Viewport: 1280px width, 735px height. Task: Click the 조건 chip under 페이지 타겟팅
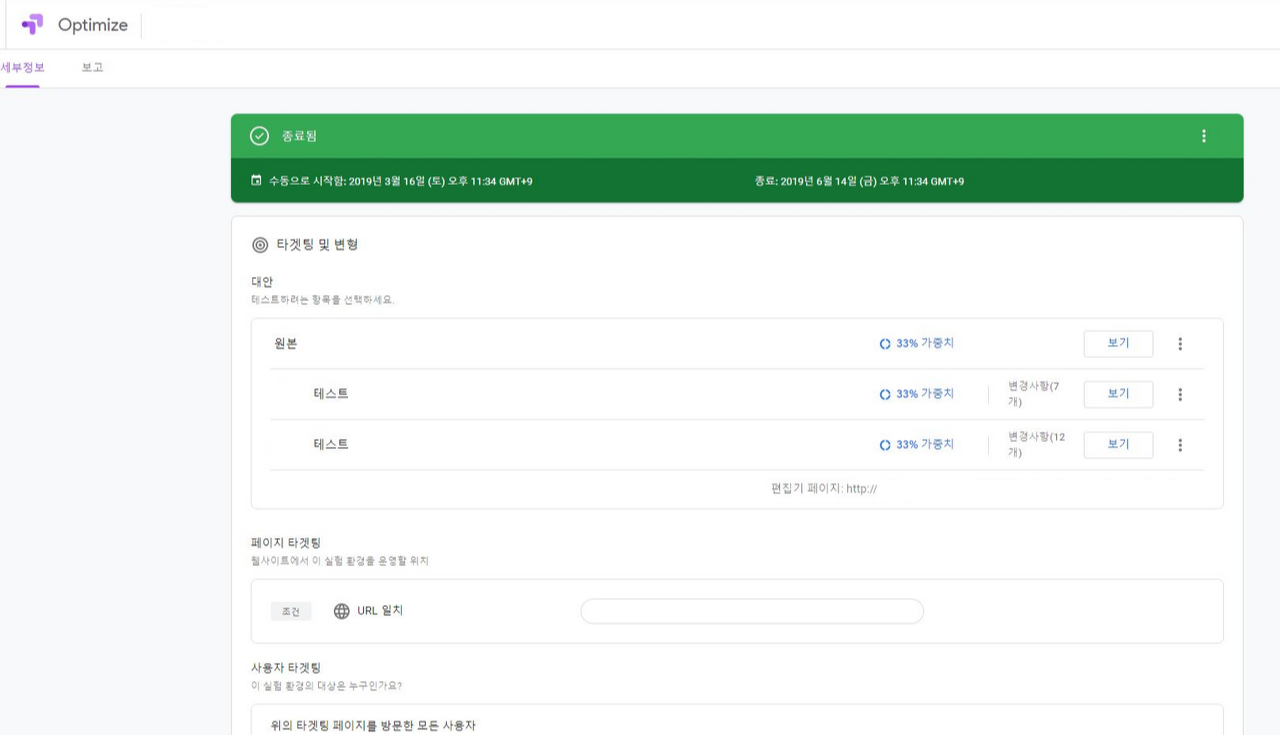coord(290,610)
